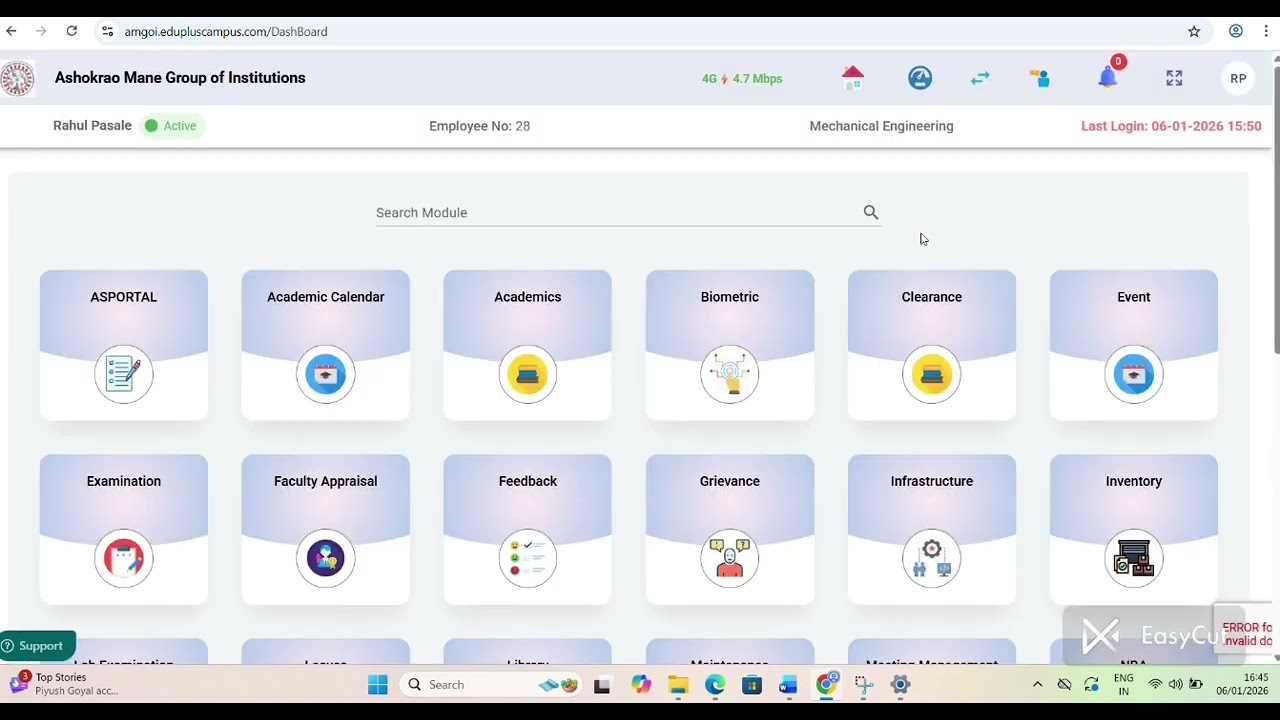This screenshot has height=720, width=1280.
Task: View site information icon in address bar
Action: point(108,31)
